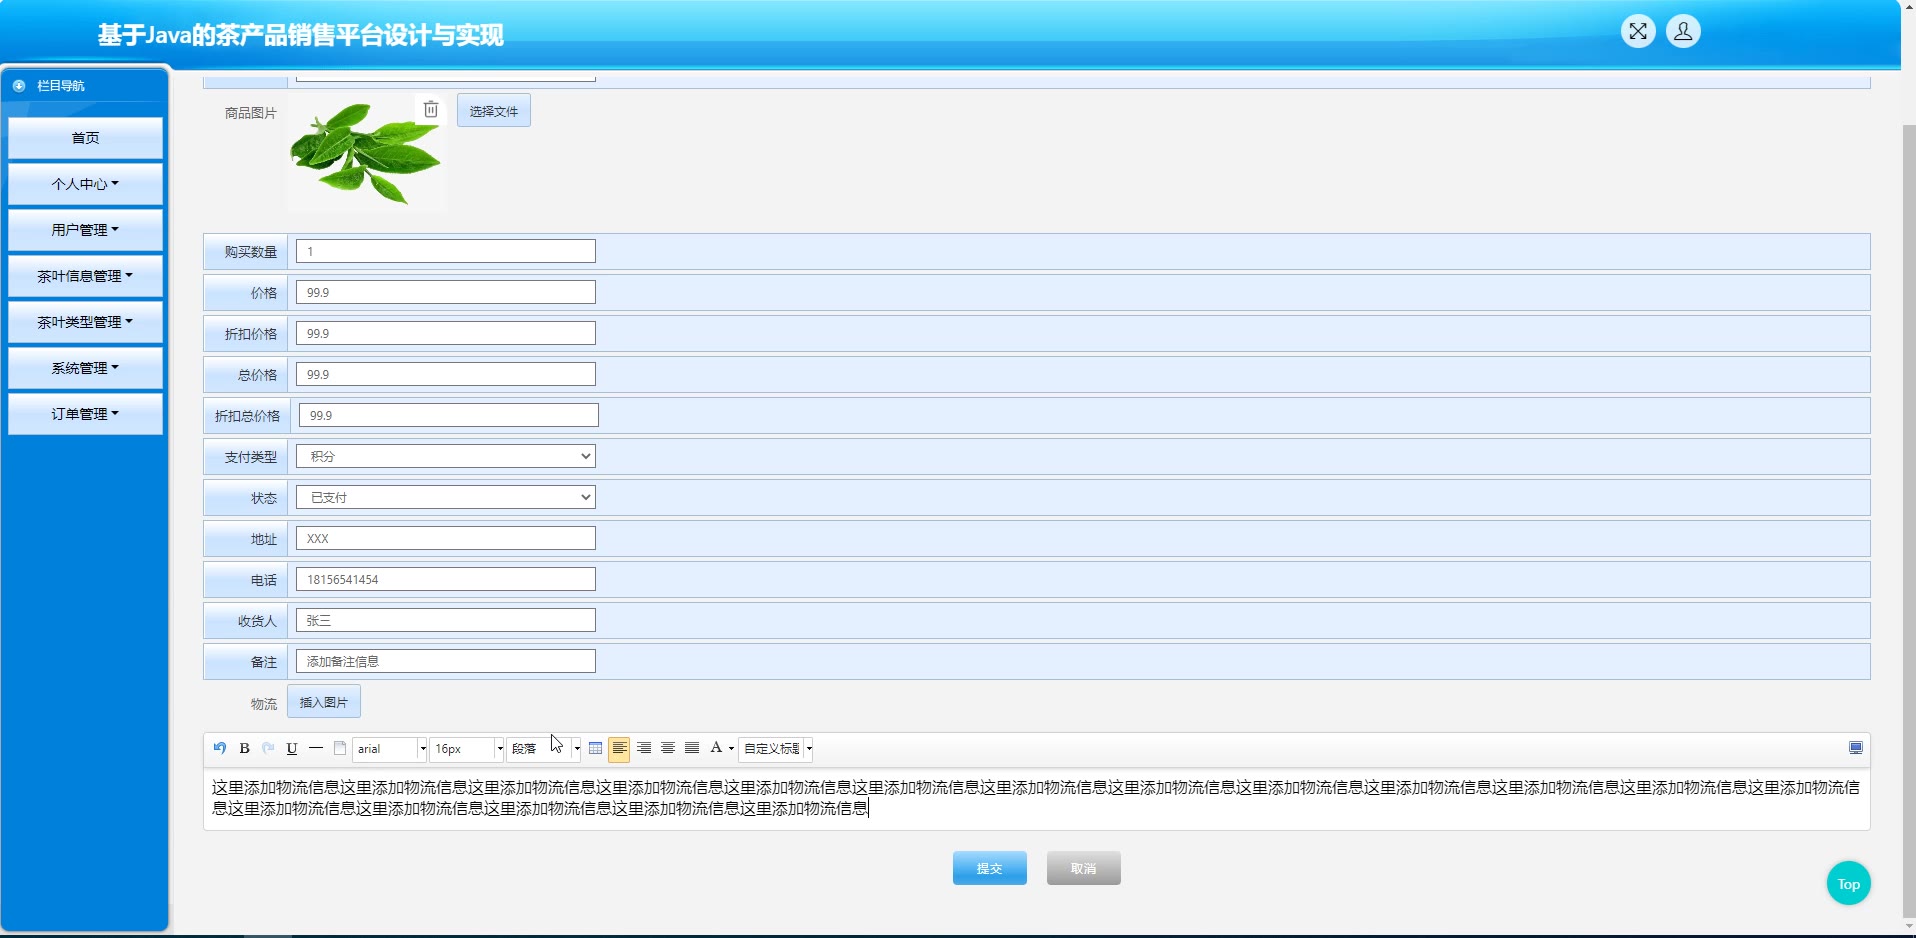Open the 支付类型 payment type dropdown

(446, 456)
